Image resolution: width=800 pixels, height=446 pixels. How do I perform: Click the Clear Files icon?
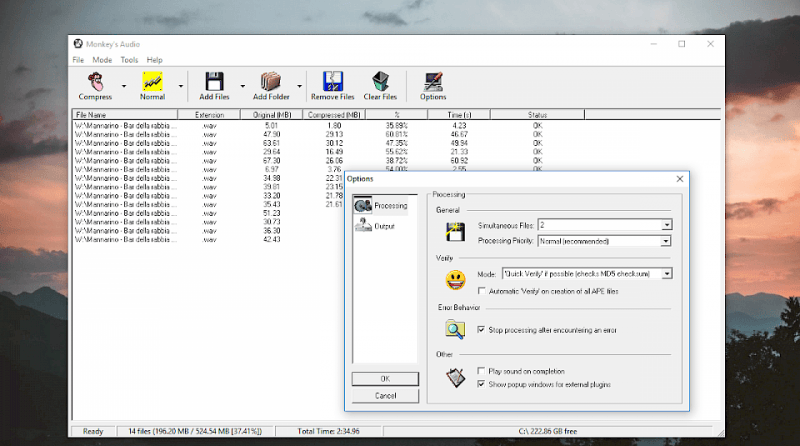pyautogui.click(x=380, y=82)
